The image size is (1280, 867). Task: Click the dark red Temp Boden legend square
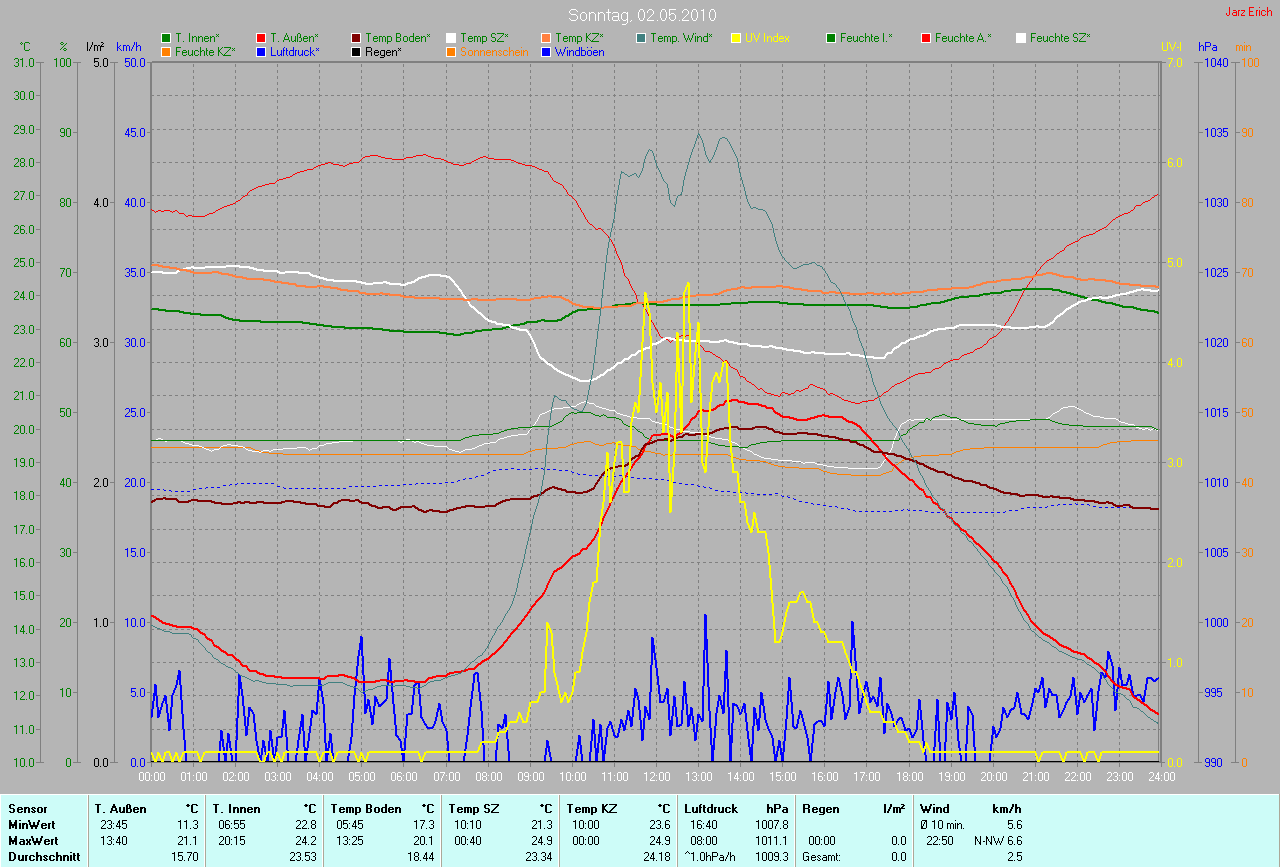[357, 38]
